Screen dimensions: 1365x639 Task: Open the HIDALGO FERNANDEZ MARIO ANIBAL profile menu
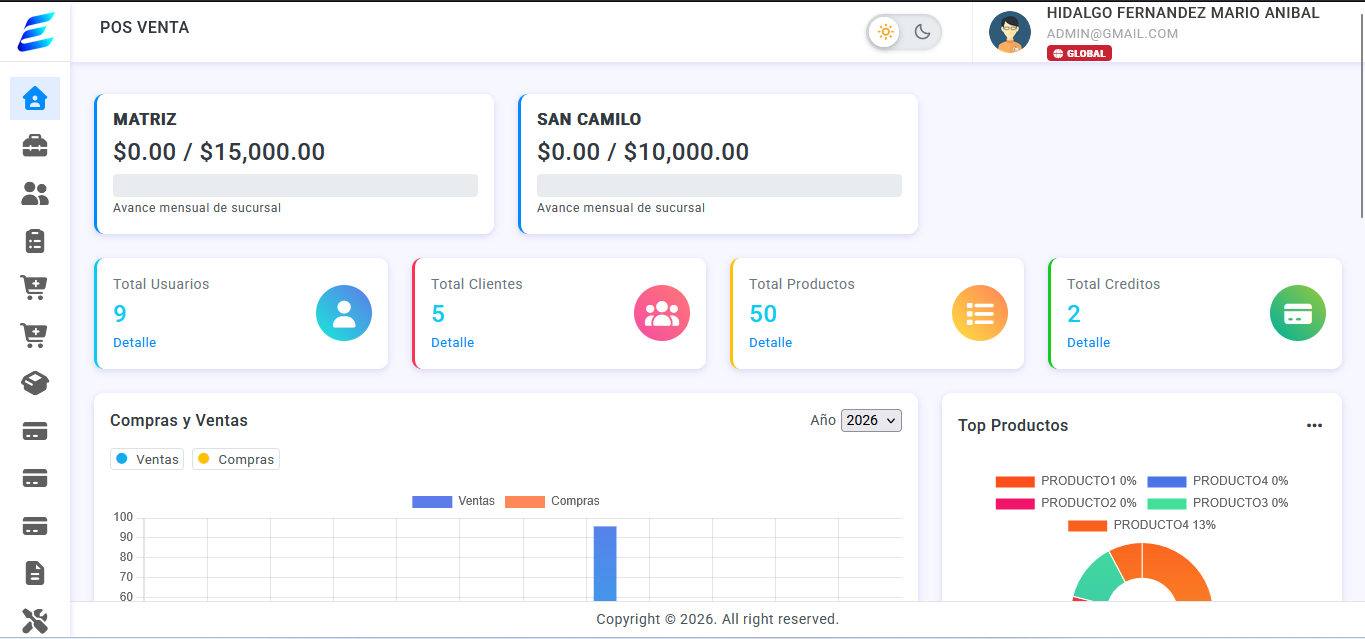(x=1183, y=13)
